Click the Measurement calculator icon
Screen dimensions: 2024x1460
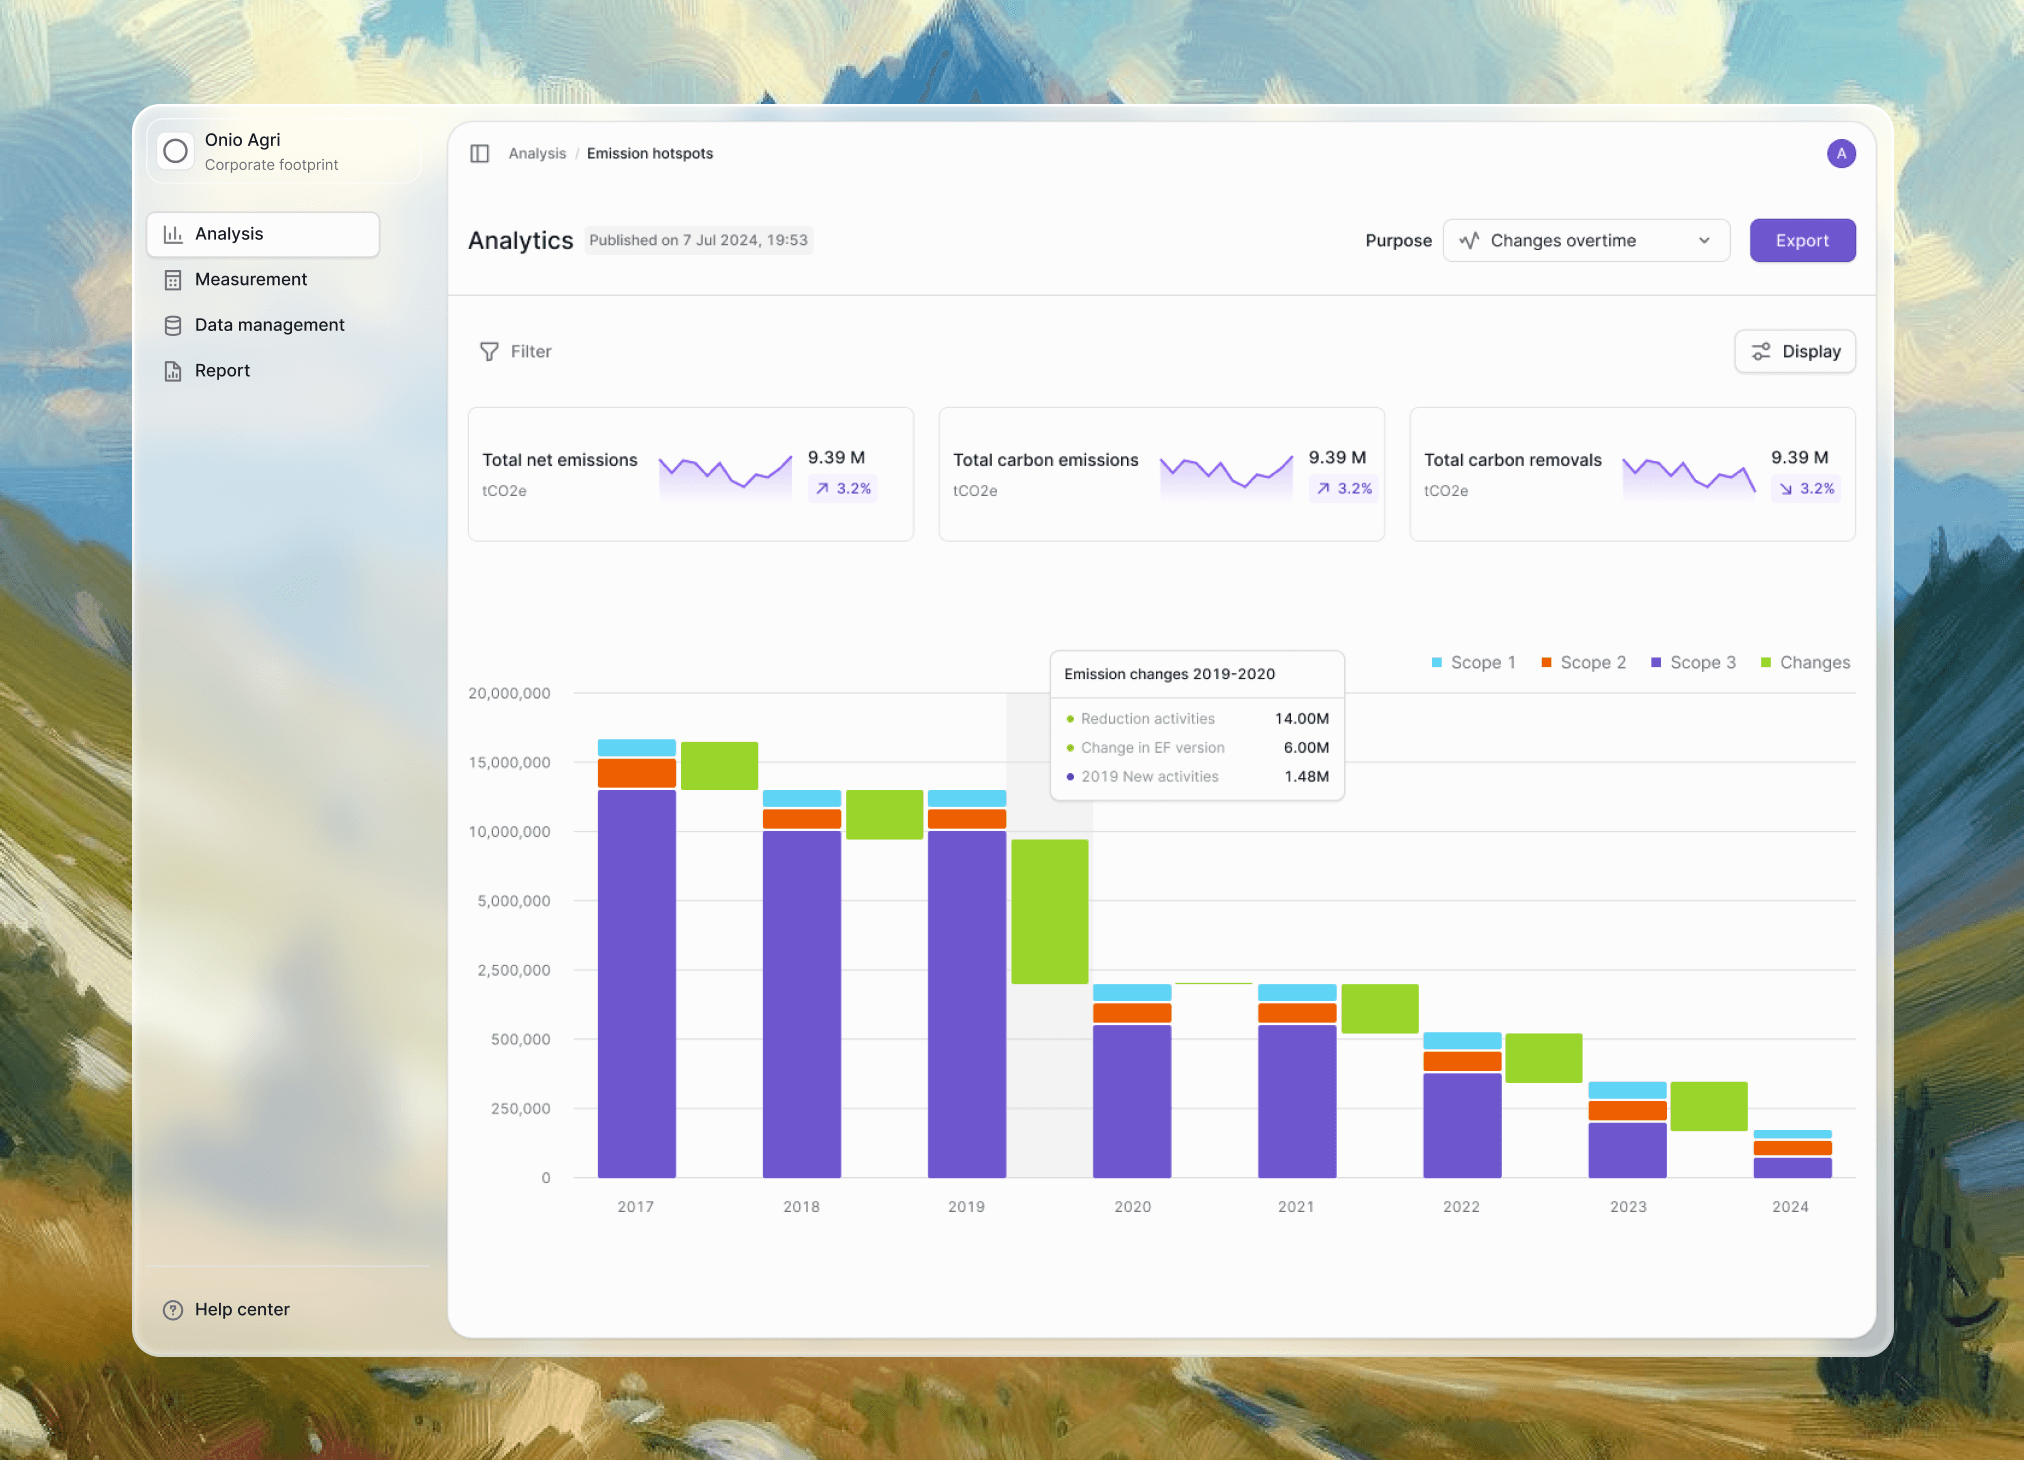tap(173, 280)
